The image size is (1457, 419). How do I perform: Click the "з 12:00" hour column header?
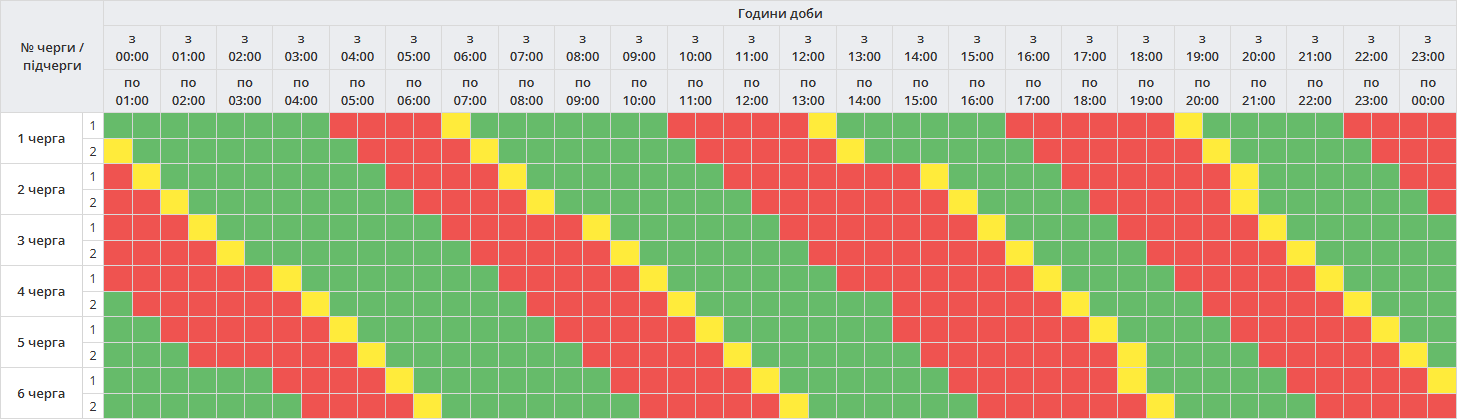pos(808,47)
